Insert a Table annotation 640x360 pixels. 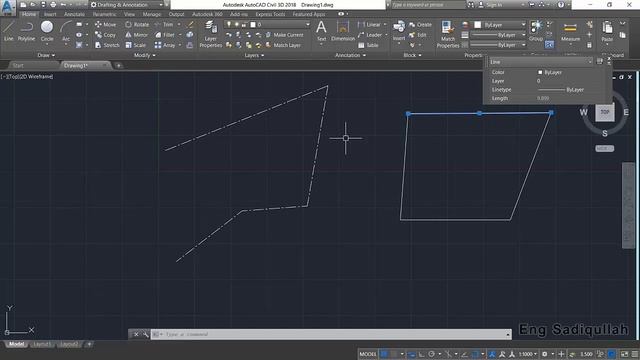pyautogui.click(x=368, y=45)
